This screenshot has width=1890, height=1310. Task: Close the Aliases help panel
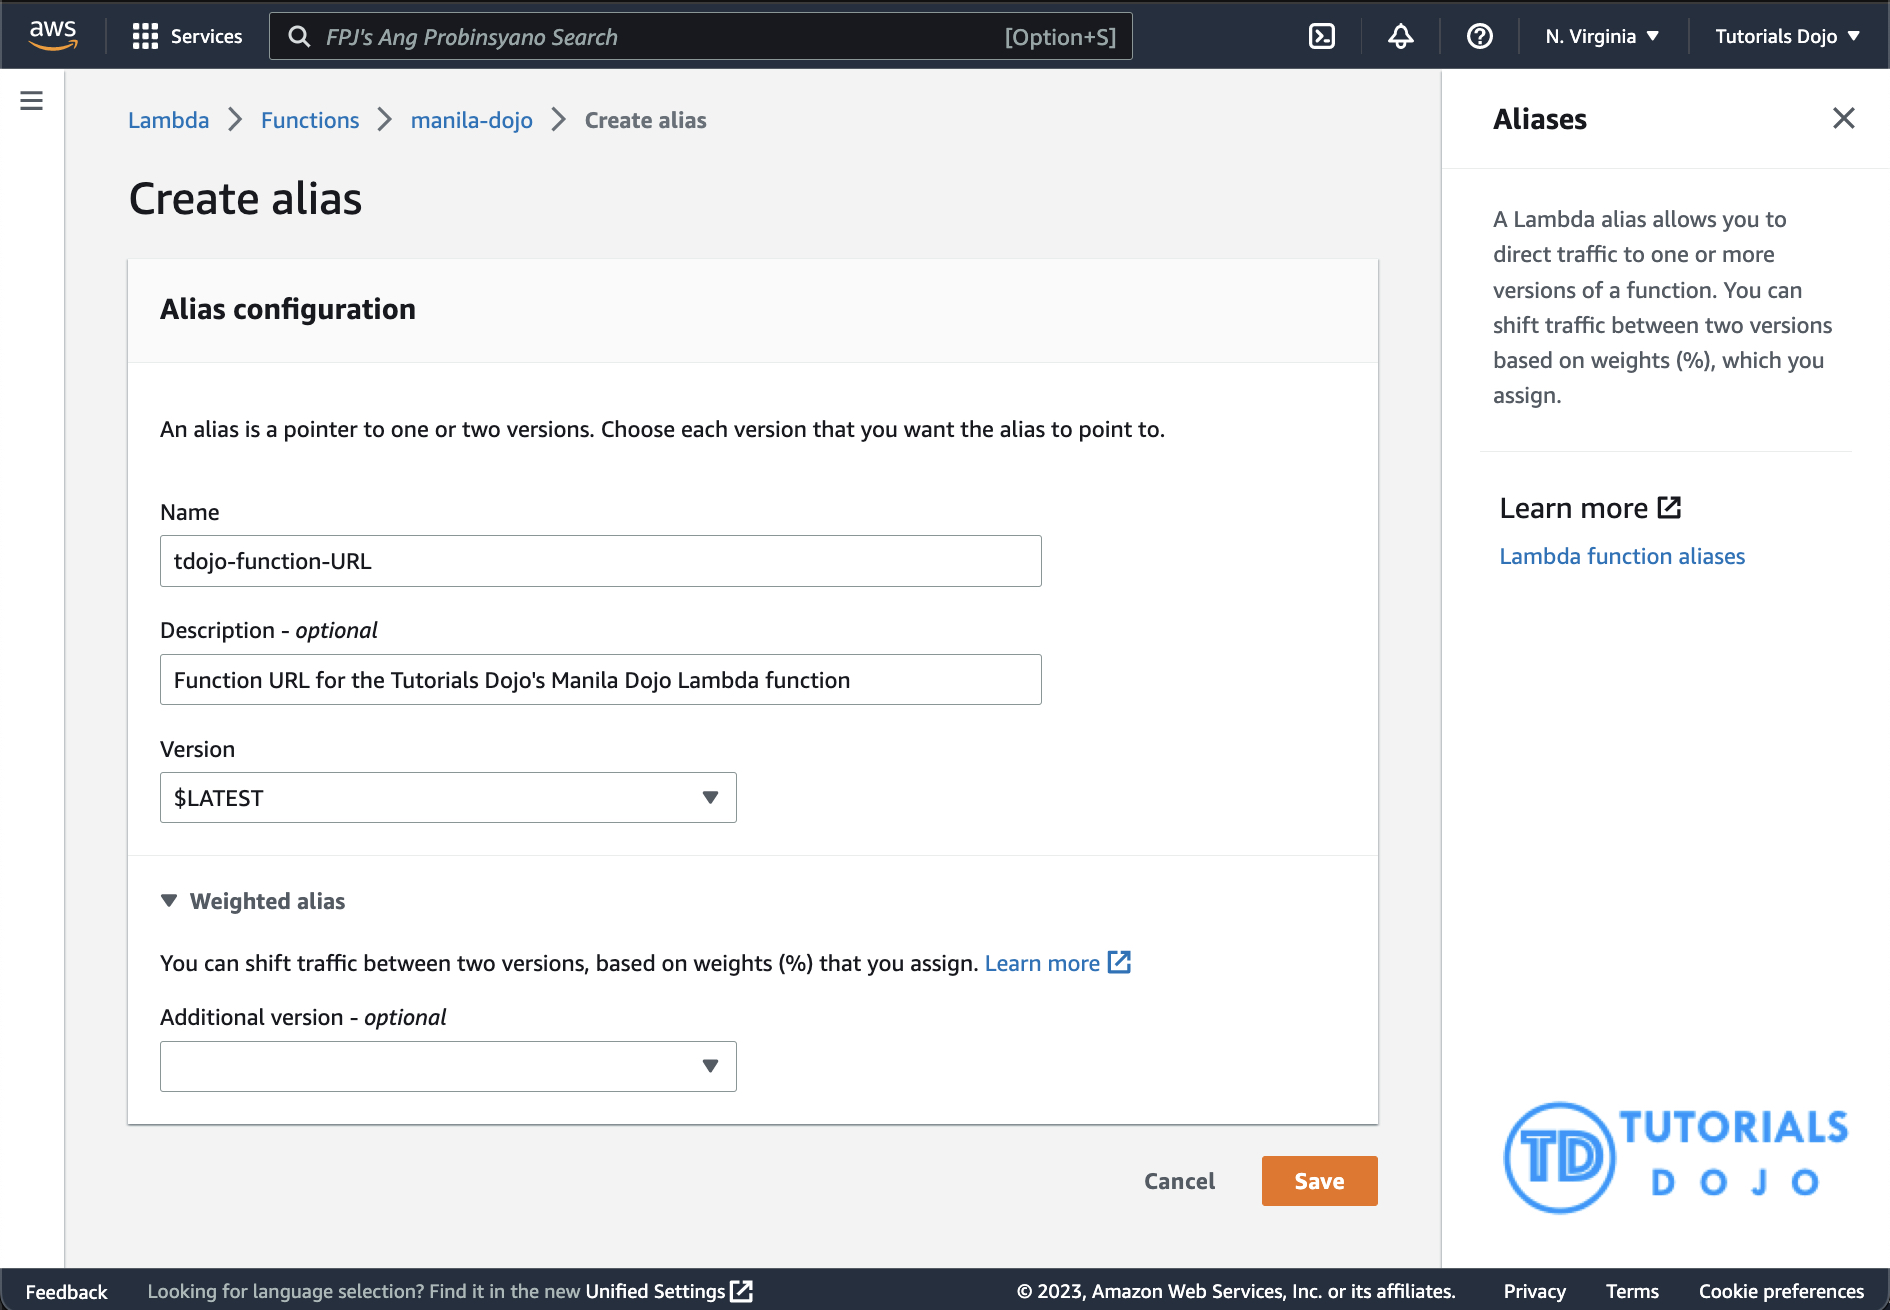(1843, 118)
